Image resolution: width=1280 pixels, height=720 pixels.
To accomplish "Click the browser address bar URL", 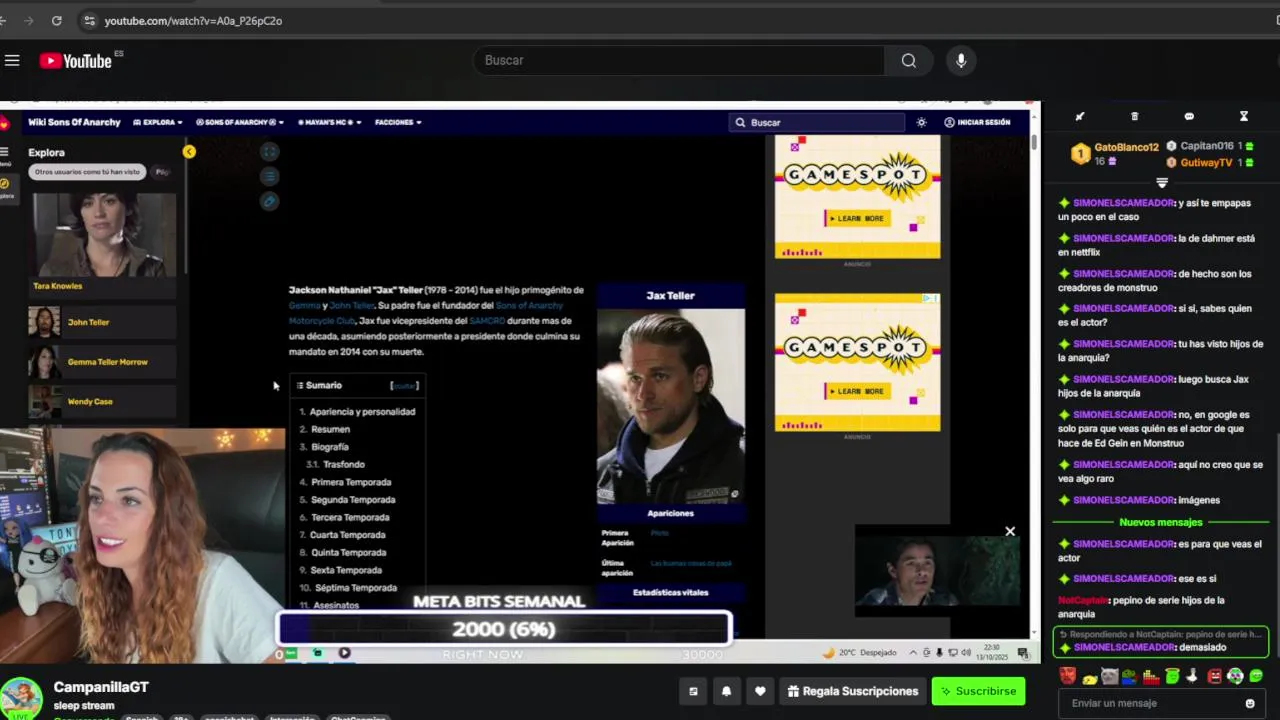I will [x=193, y=20].
